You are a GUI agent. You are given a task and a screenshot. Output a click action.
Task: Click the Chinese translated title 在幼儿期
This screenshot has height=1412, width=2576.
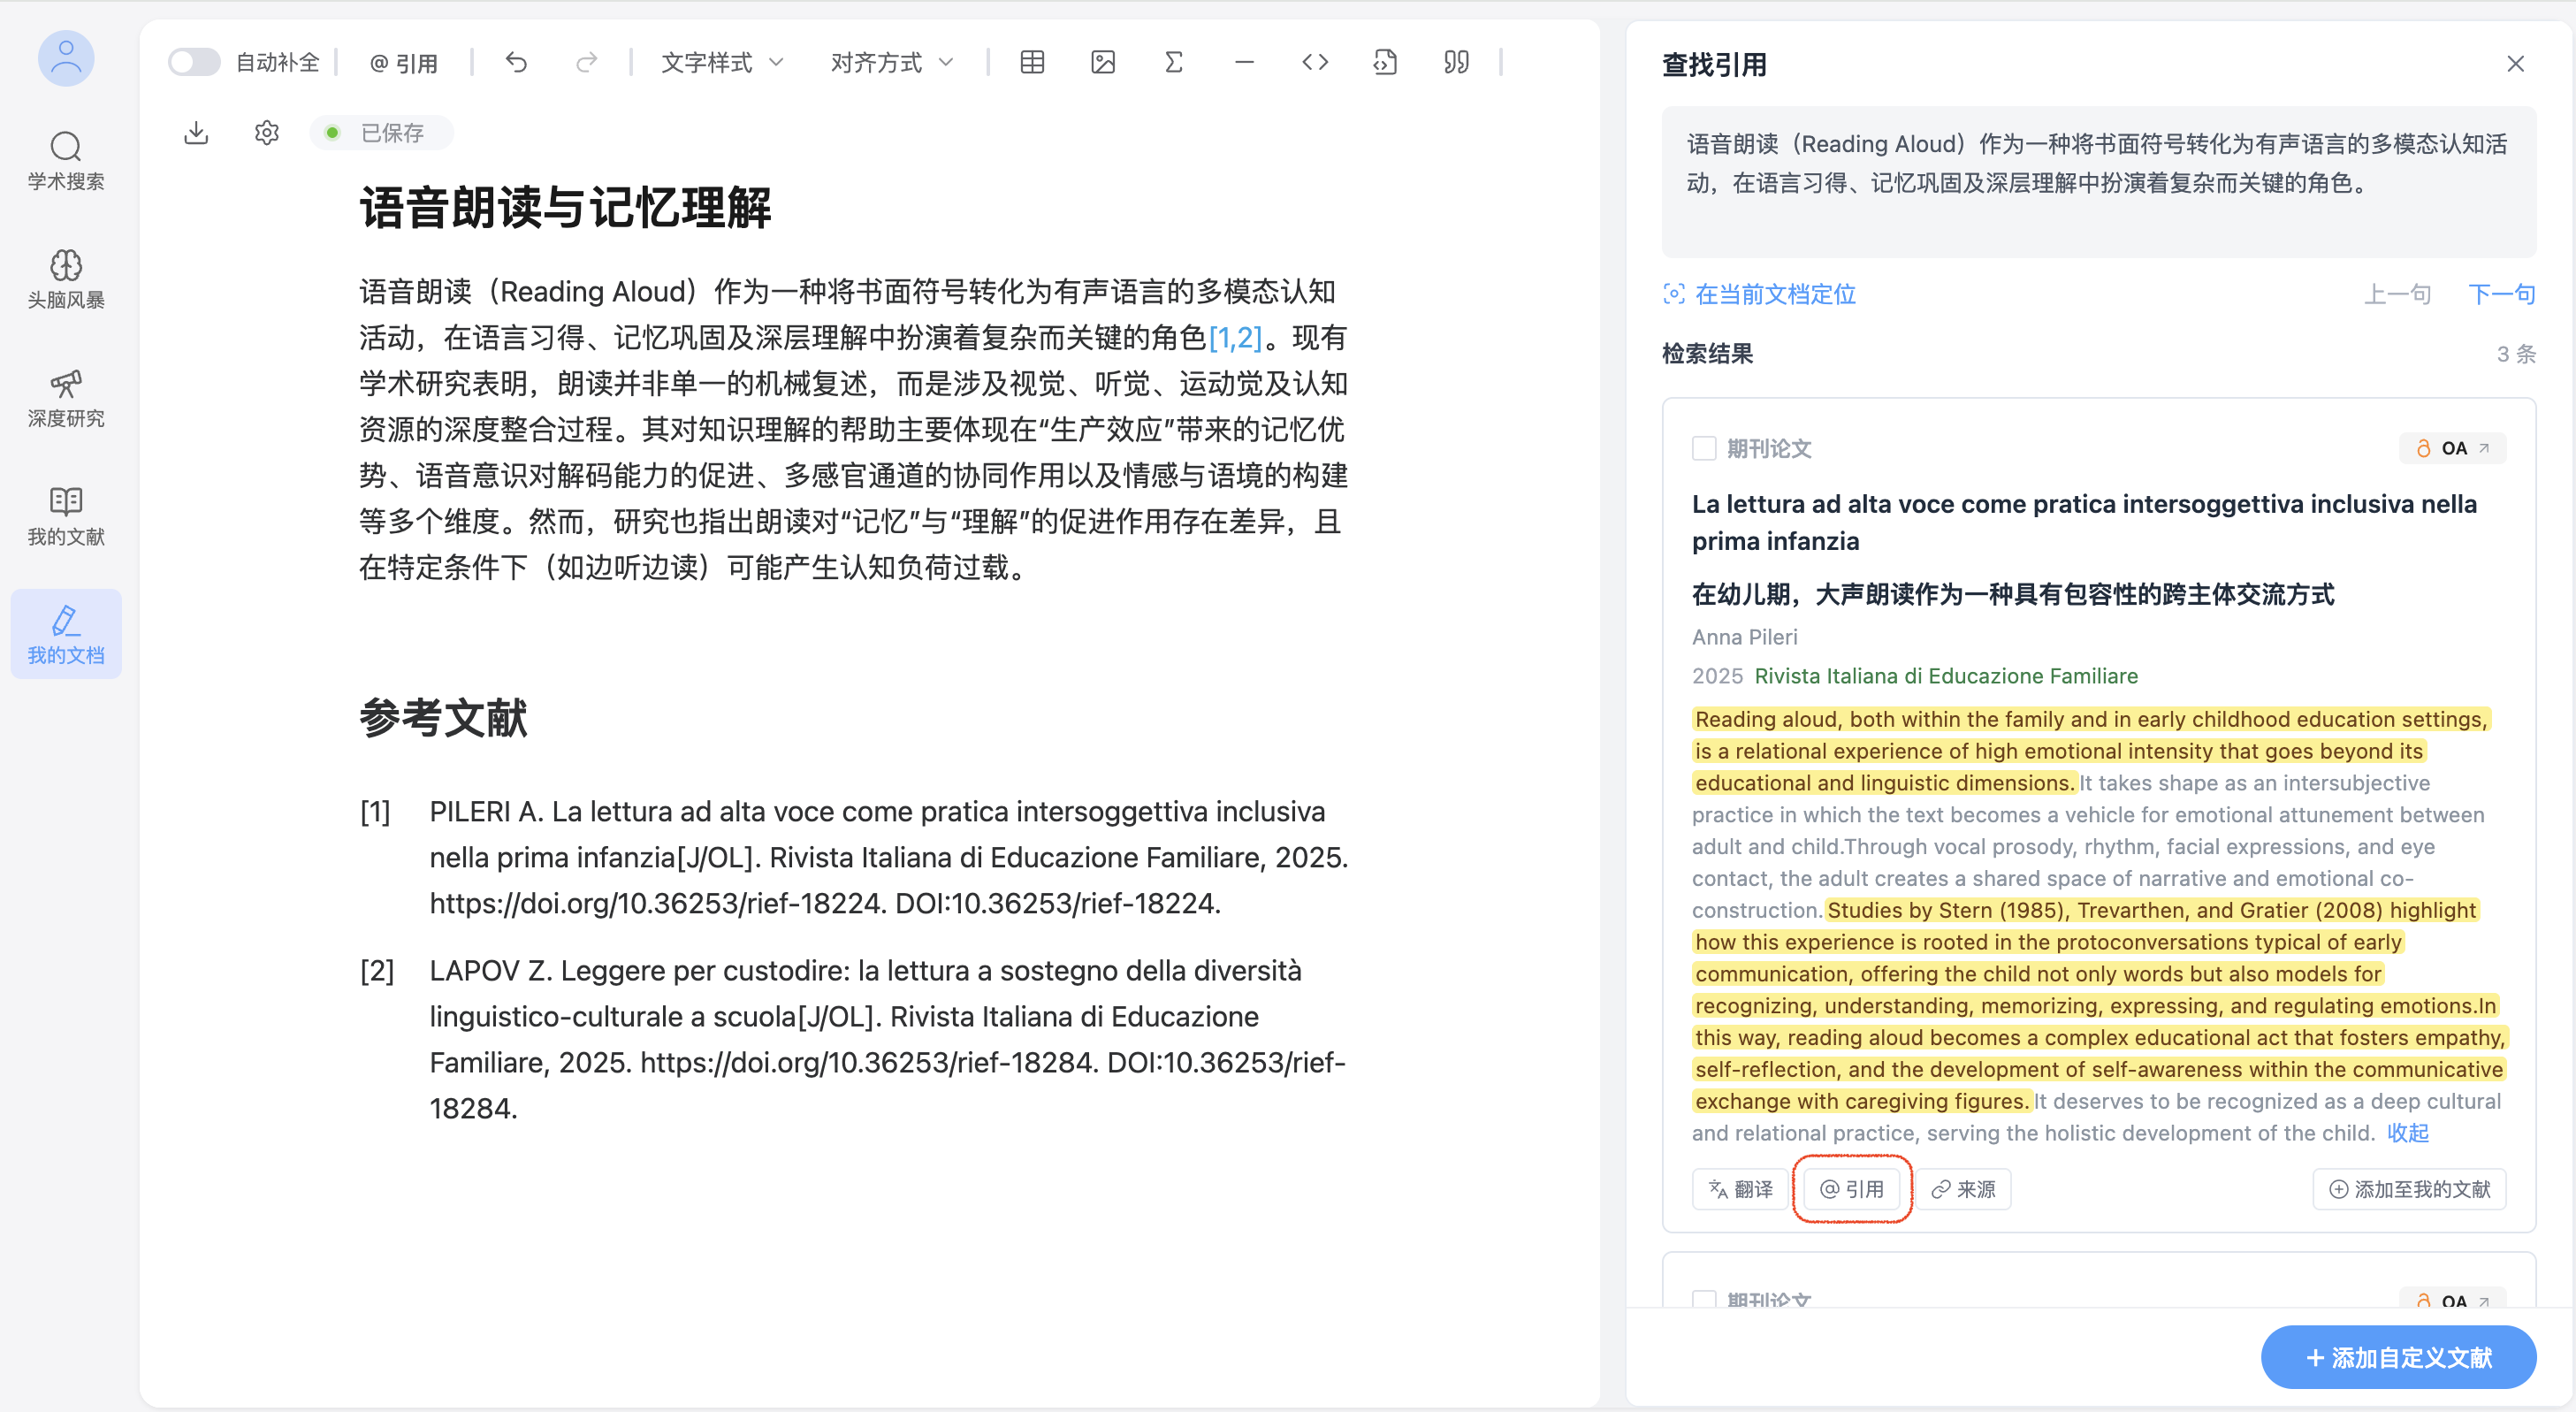point(2013,594)
